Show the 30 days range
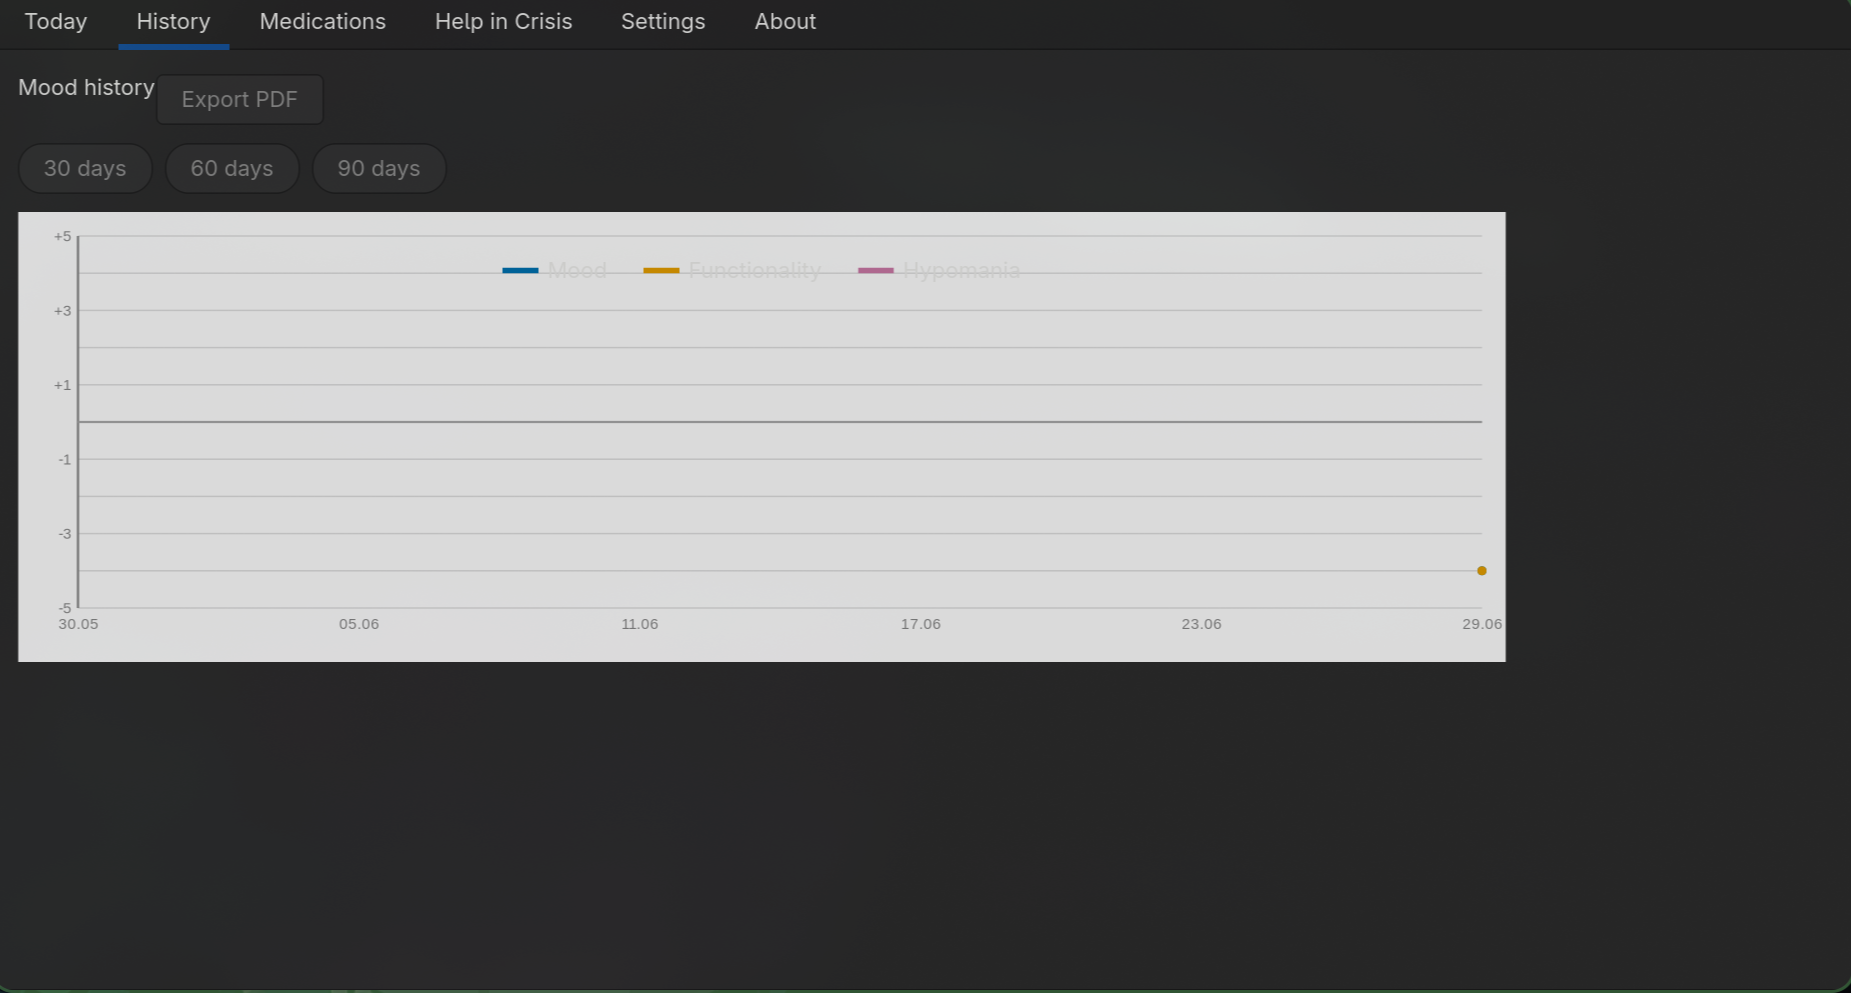The height and width of the screenshot is (993, 1851). (85, 168)
